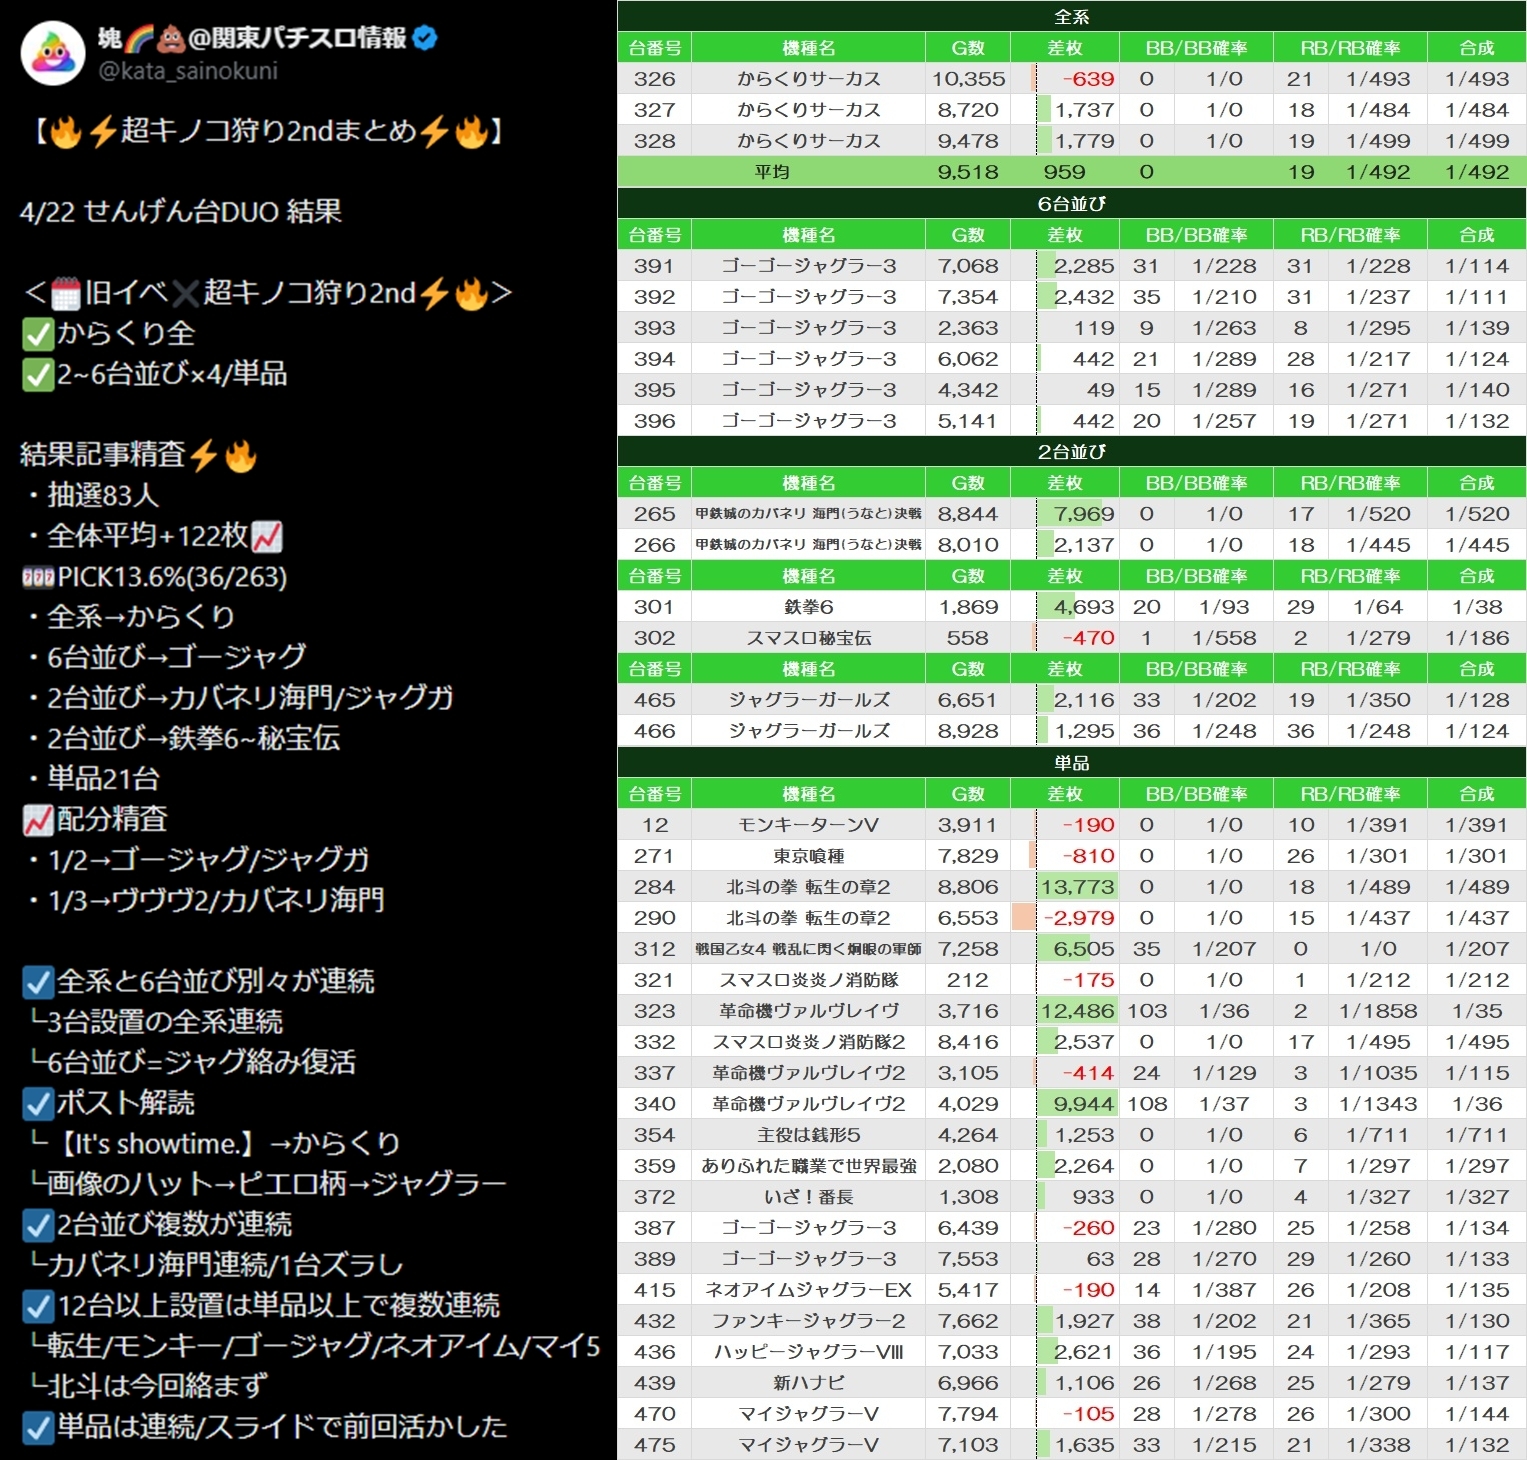Click the ファンキージャグラー2 machine name
This screenshot has width=1527, height=1460.
click(809, 1321)
